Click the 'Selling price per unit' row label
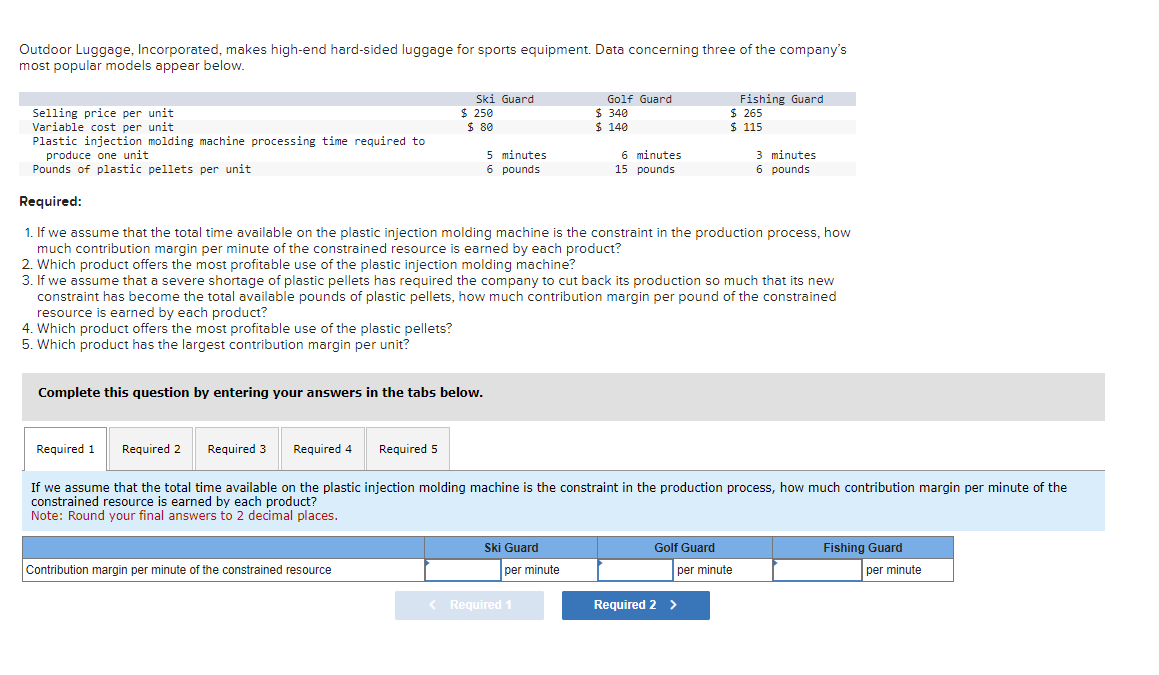 (103, 113)
